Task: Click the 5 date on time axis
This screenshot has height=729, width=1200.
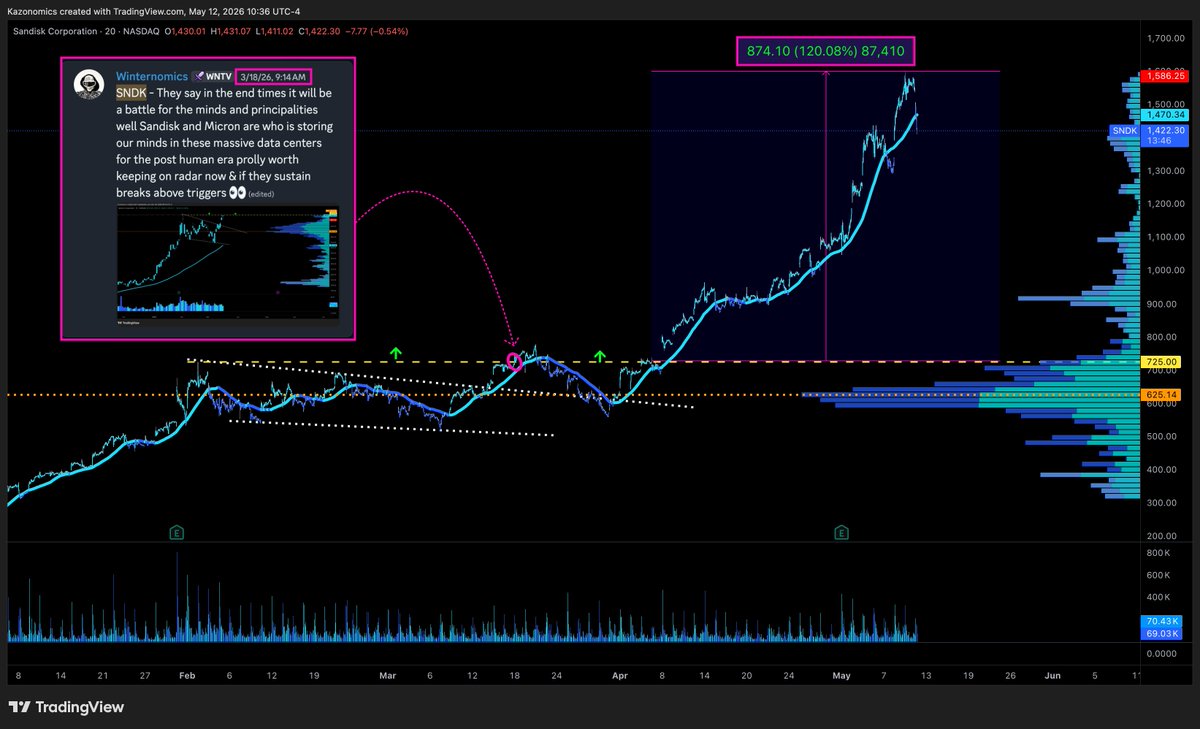Action: click(1094, 676)
